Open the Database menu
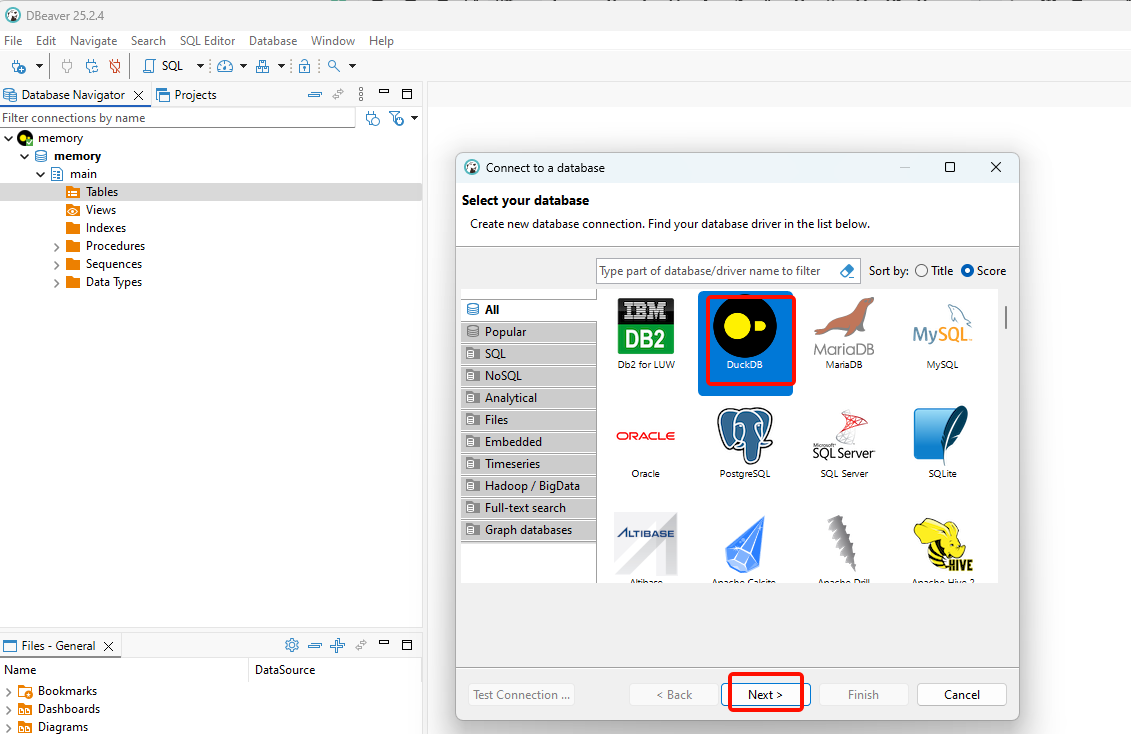Screen dimensions: 1131x734 (x=272, y=41)
